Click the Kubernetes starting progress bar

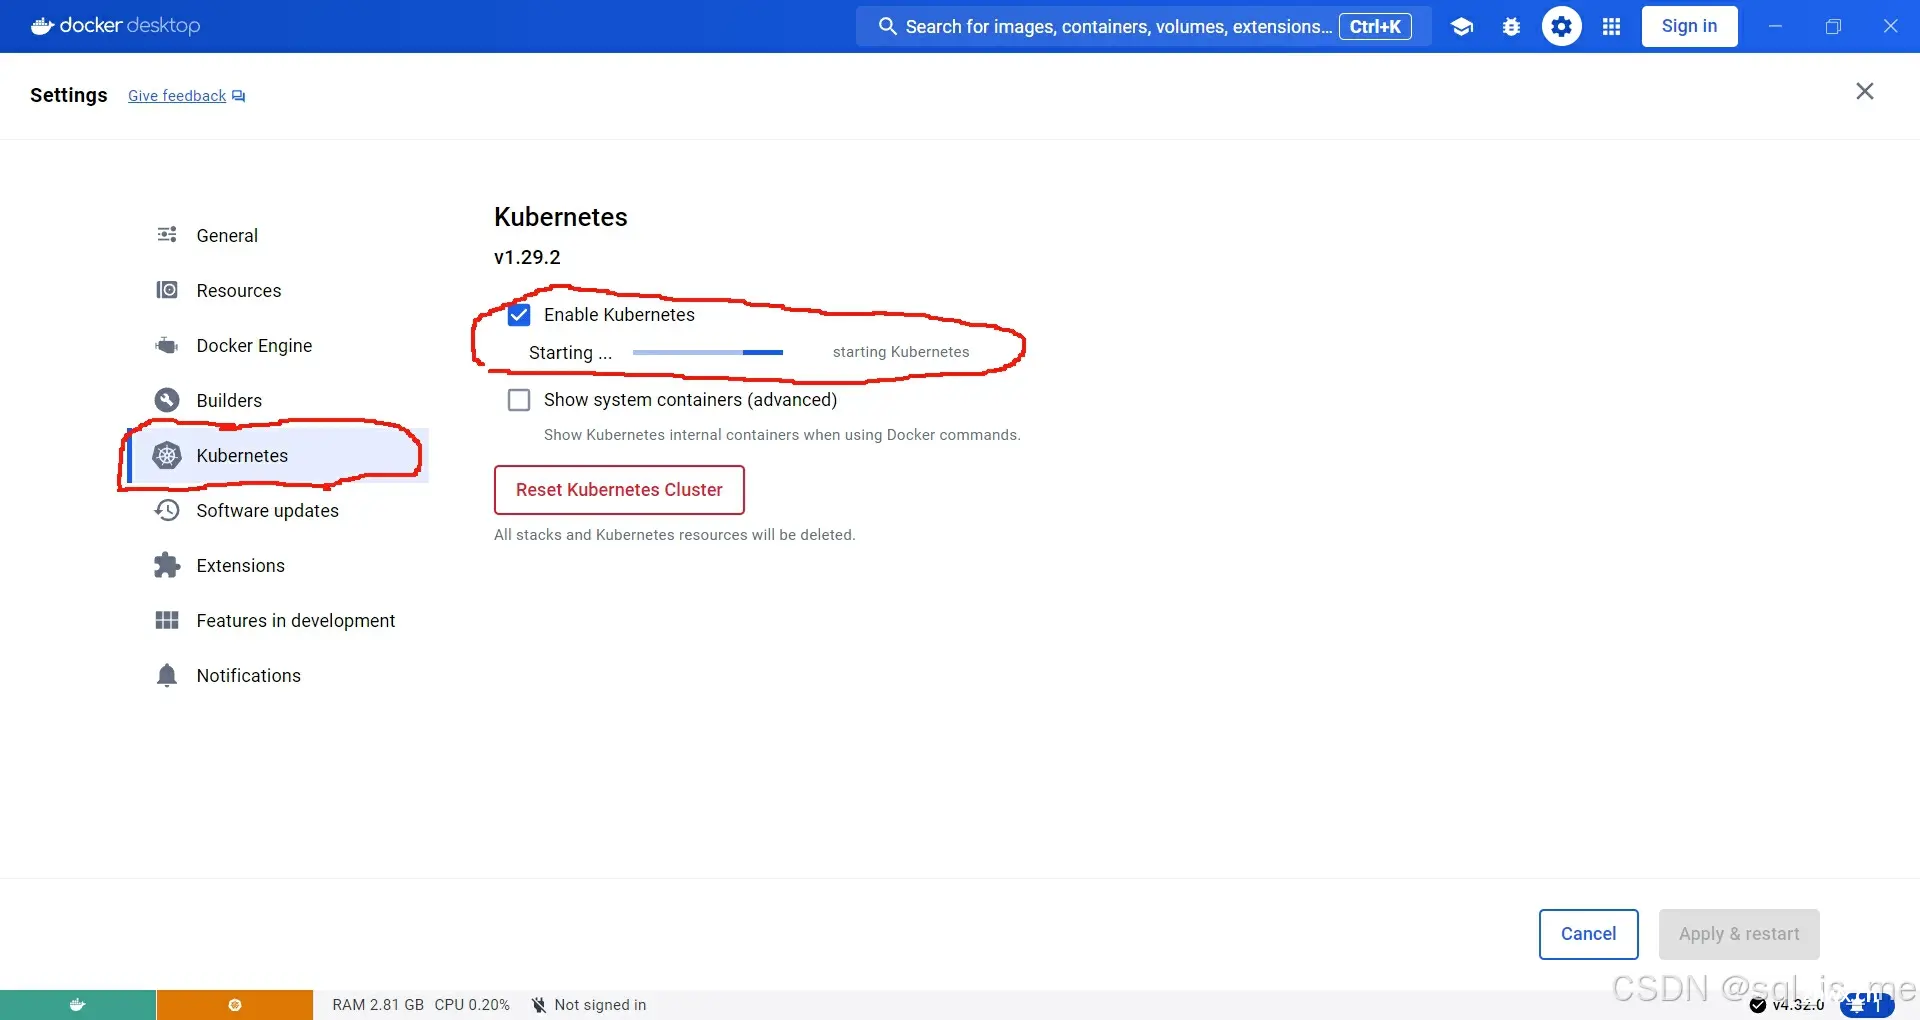coord(708,352)
